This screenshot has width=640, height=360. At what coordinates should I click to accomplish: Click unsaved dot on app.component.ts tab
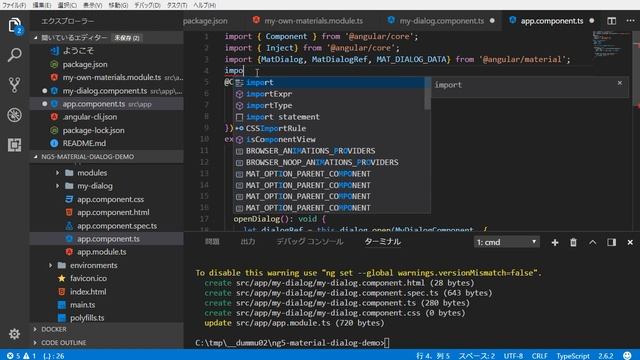point(592,21)
